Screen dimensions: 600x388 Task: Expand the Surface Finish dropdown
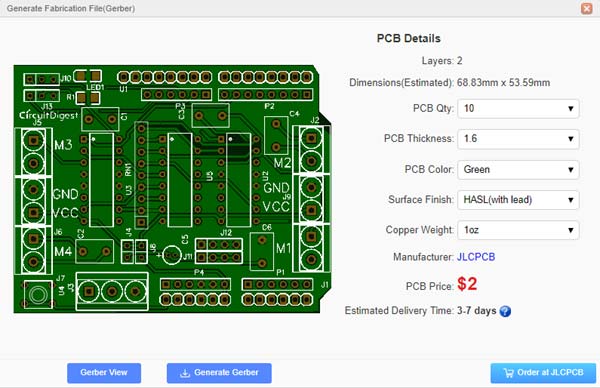coord(518,199)
